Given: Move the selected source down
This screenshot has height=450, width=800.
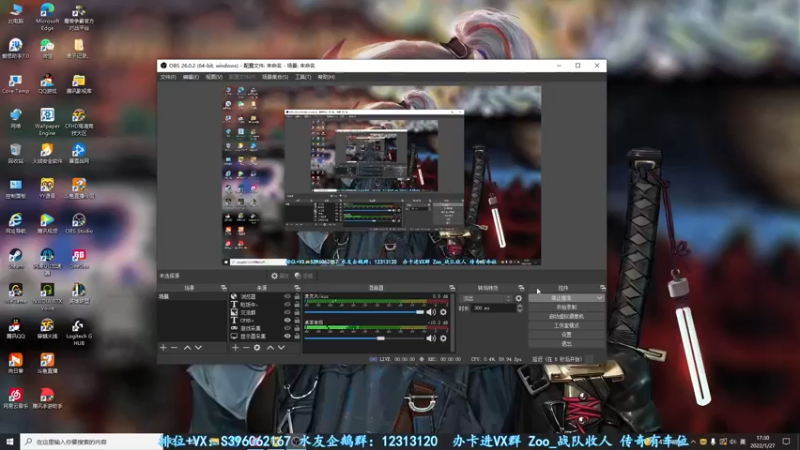Looking at the screenshot, I should coord(281,347).
